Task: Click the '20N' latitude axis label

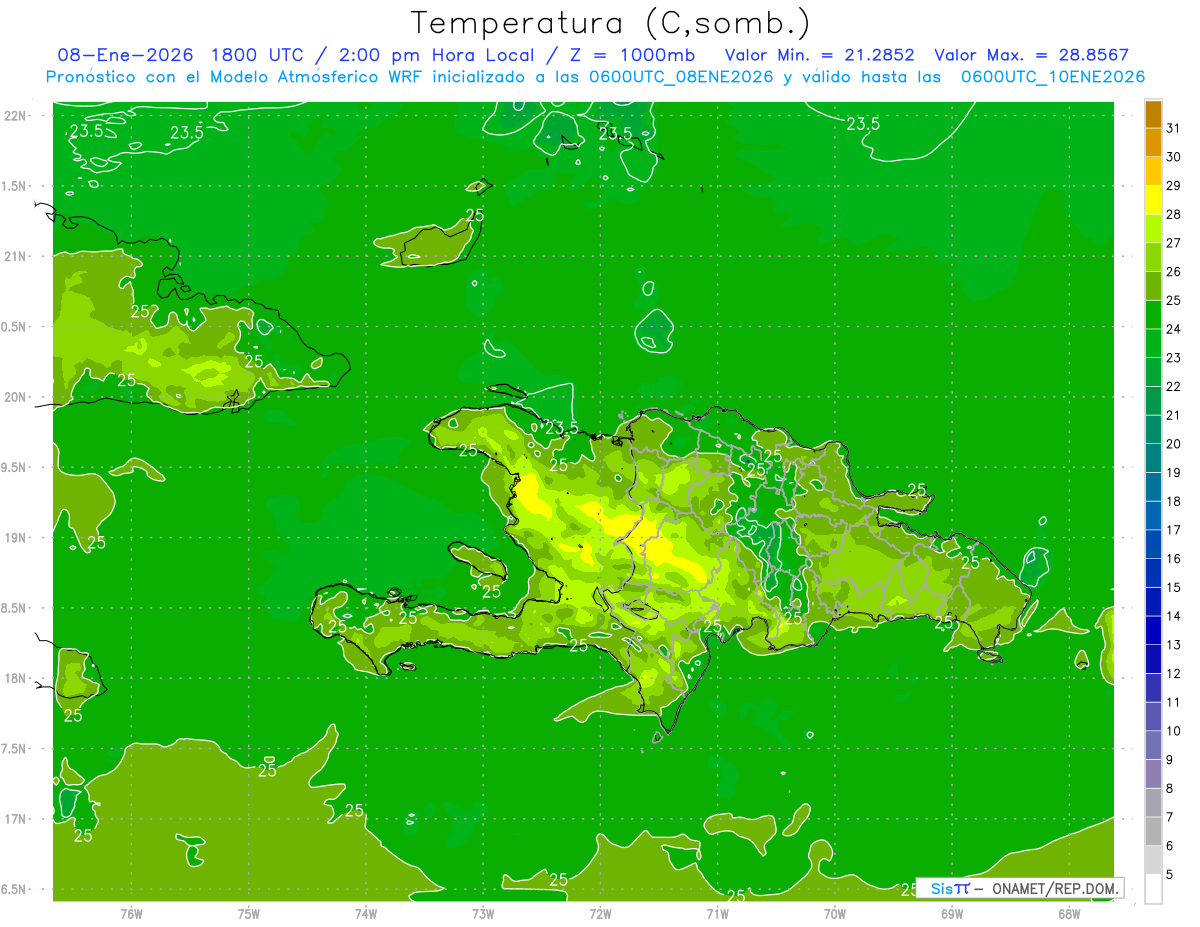Action: pos(15,397)
